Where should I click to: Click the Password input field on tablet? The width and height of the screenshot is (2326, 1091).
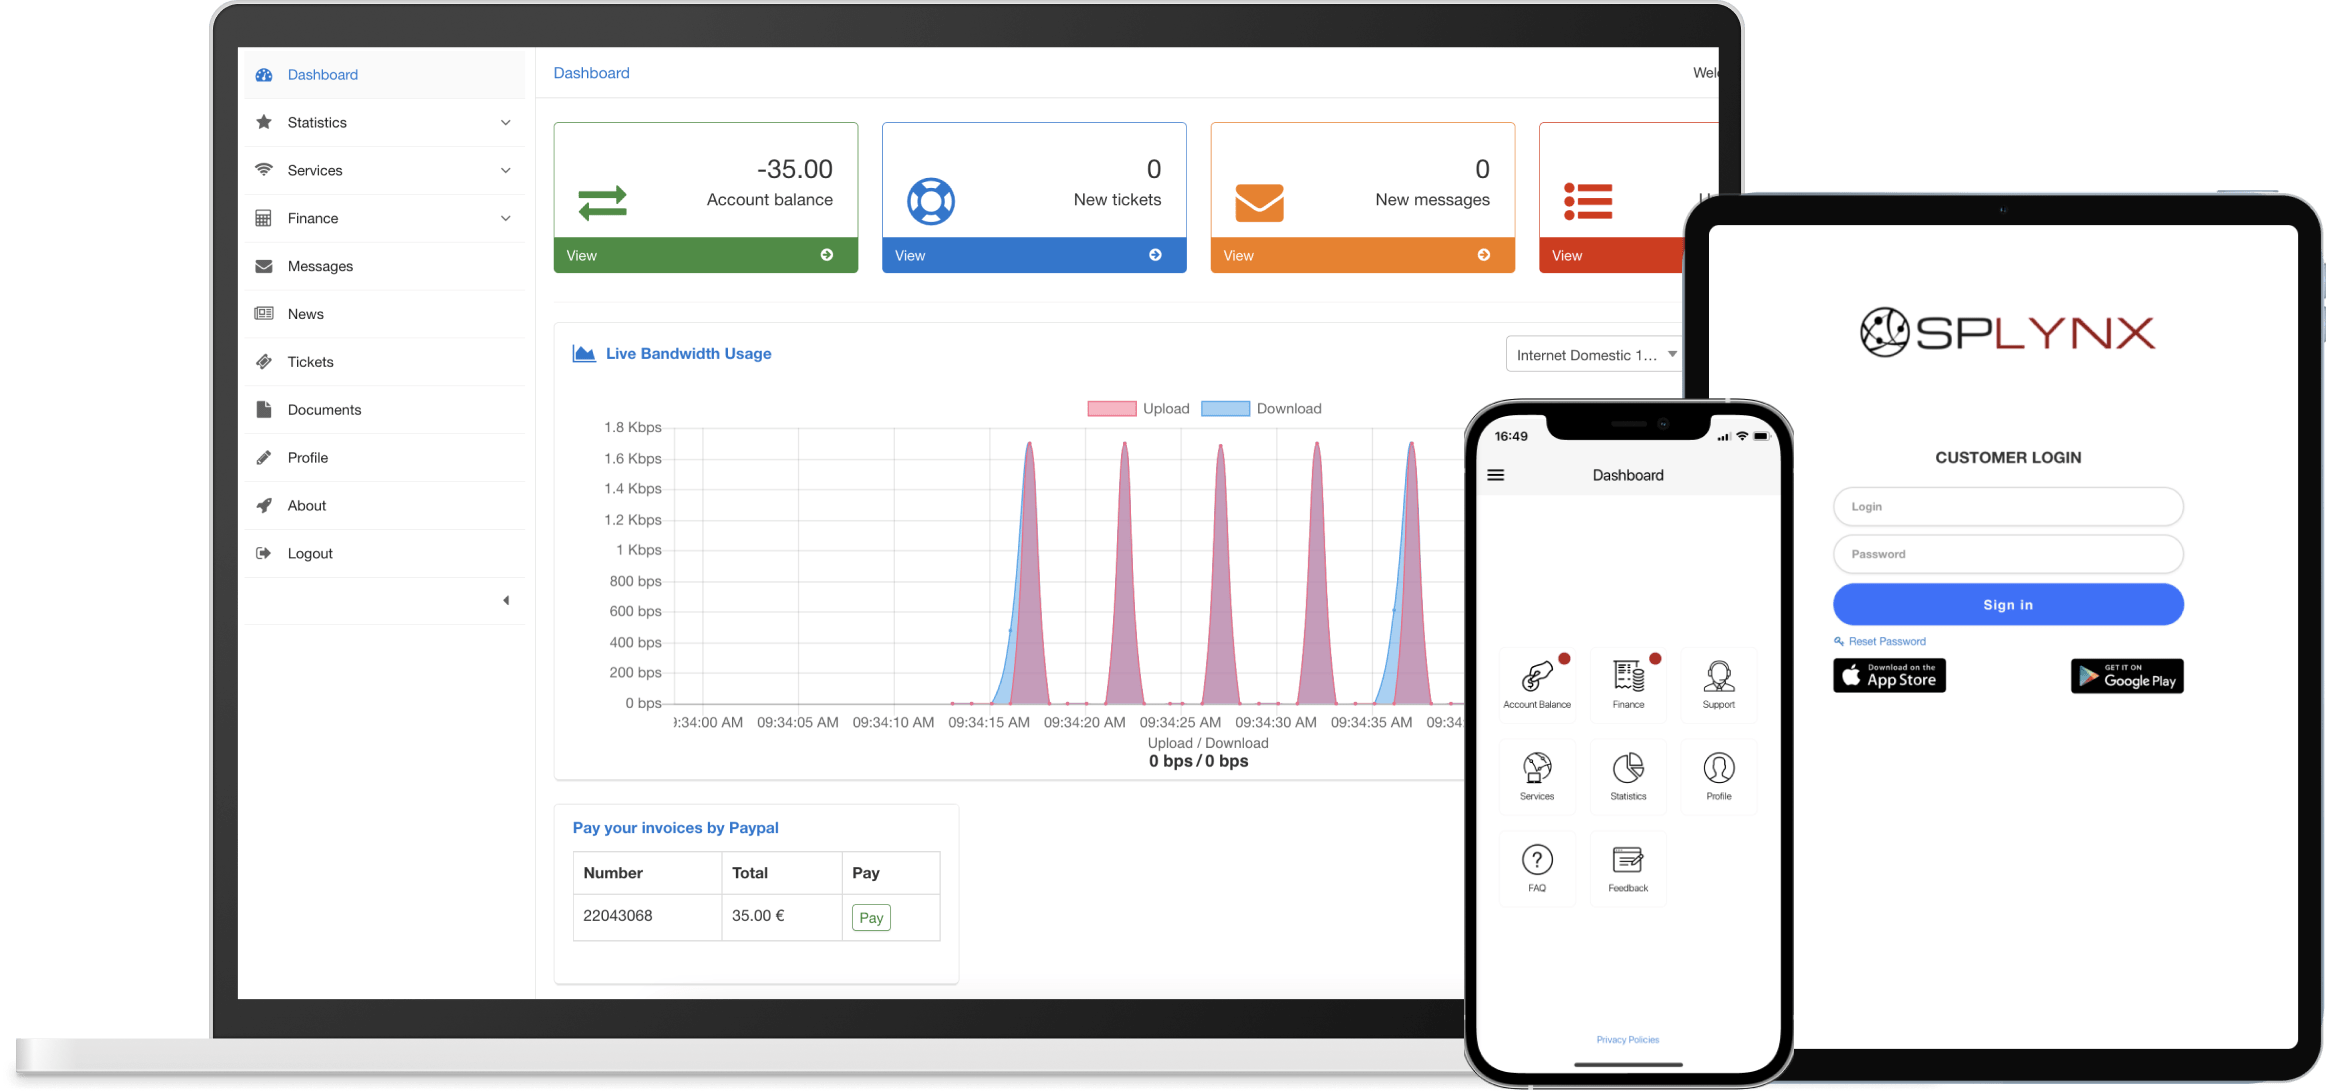(x=2008, y=554)
